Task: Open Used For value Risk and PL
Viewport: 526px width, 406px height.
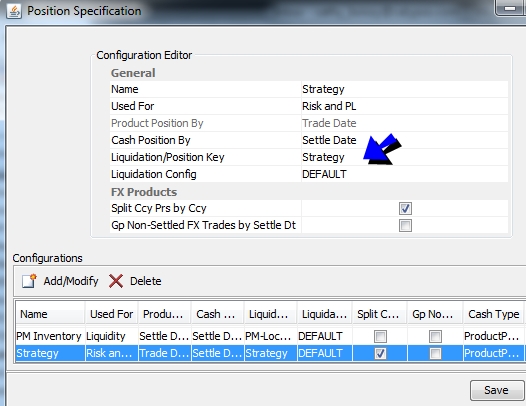Action: [x=405, y=106]
